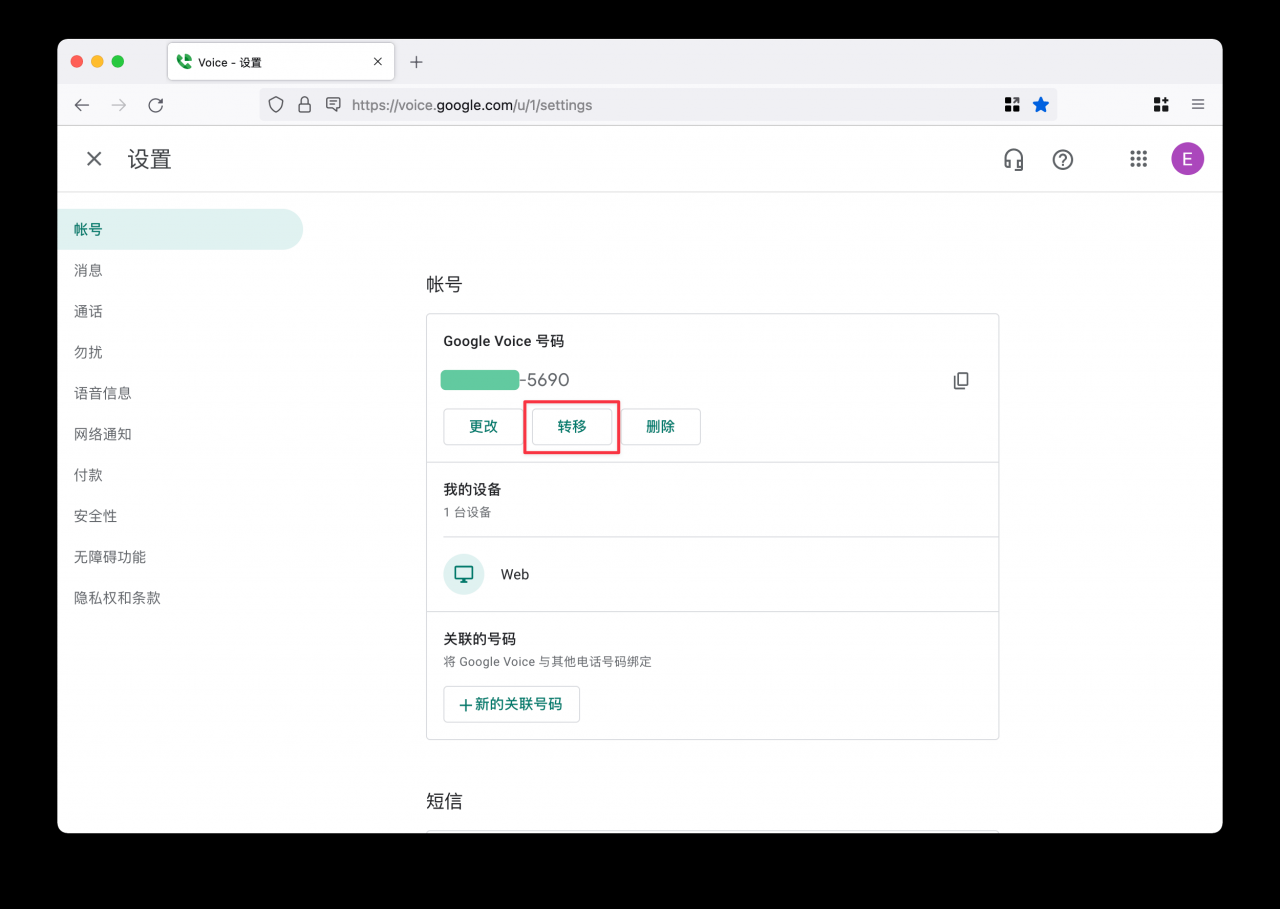The height and width of the screenshot is (909, 1280).
Task: Click the 删除 delete button
Action: (660, 427)
